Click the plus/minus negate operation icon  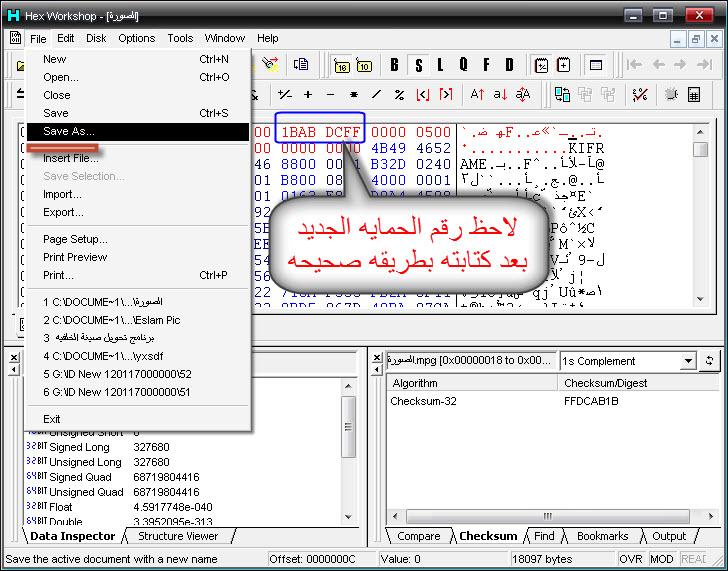[284, 95]
